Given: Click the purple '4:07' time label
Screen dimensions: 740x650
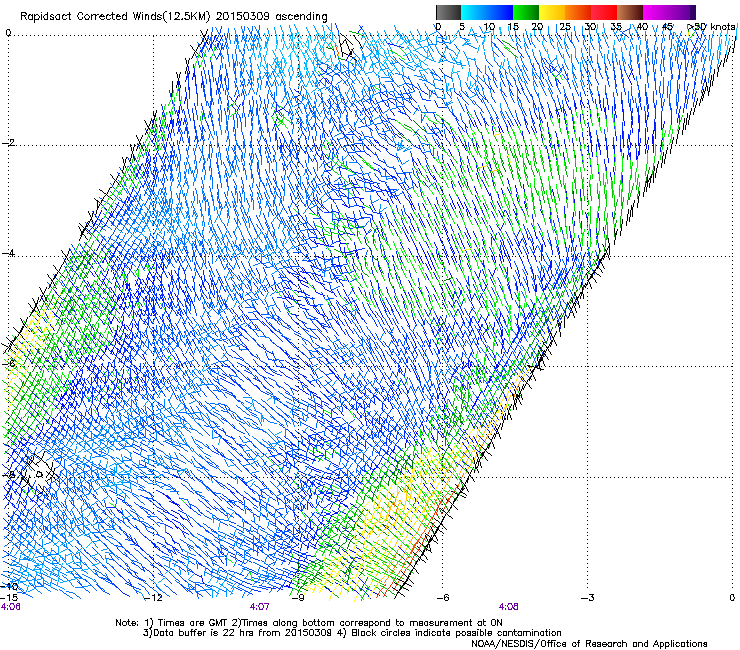Looking at the screenshot, I should (x=260, y=607).
